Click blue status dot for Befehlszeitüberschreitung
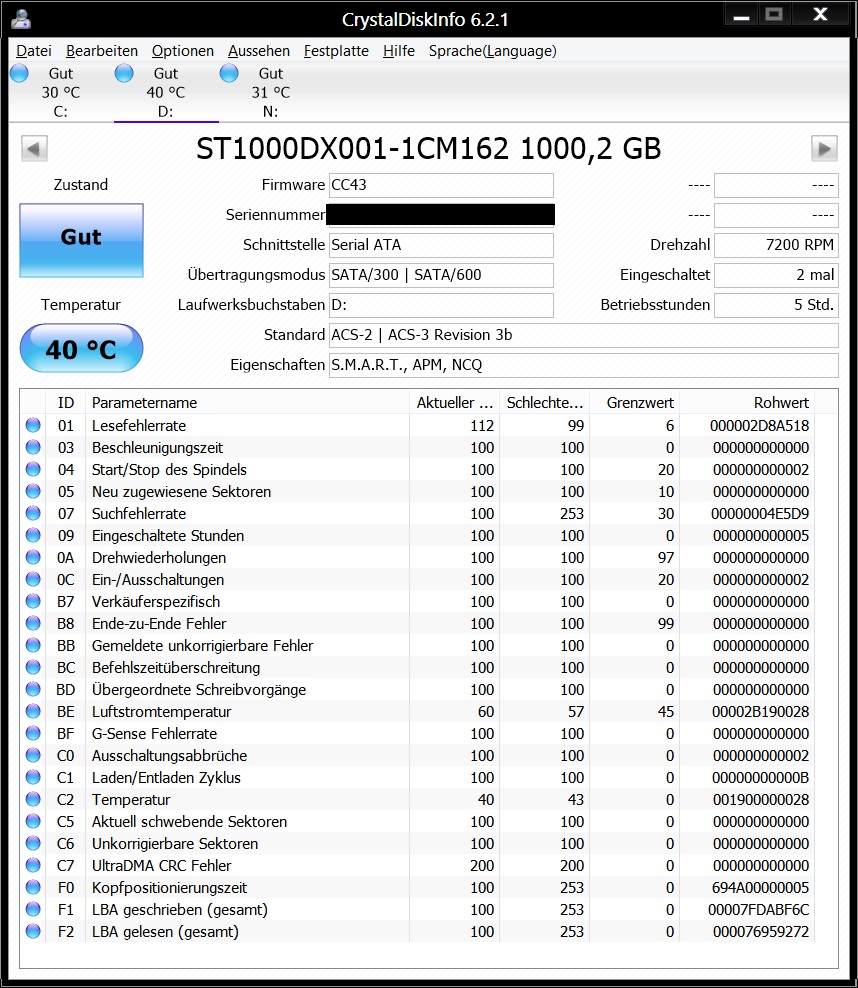858x988 pixels. click(x=33, y=667)
